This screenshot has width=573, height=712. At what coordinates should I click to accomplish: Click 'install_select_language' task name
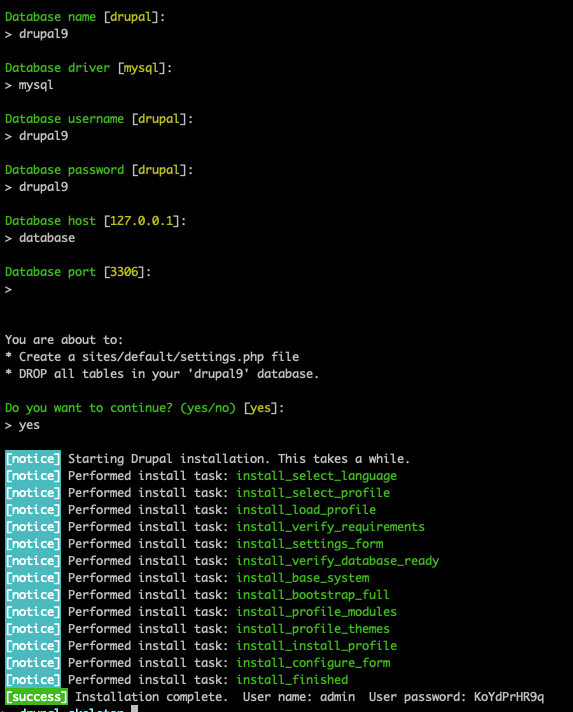pos(316,476)
